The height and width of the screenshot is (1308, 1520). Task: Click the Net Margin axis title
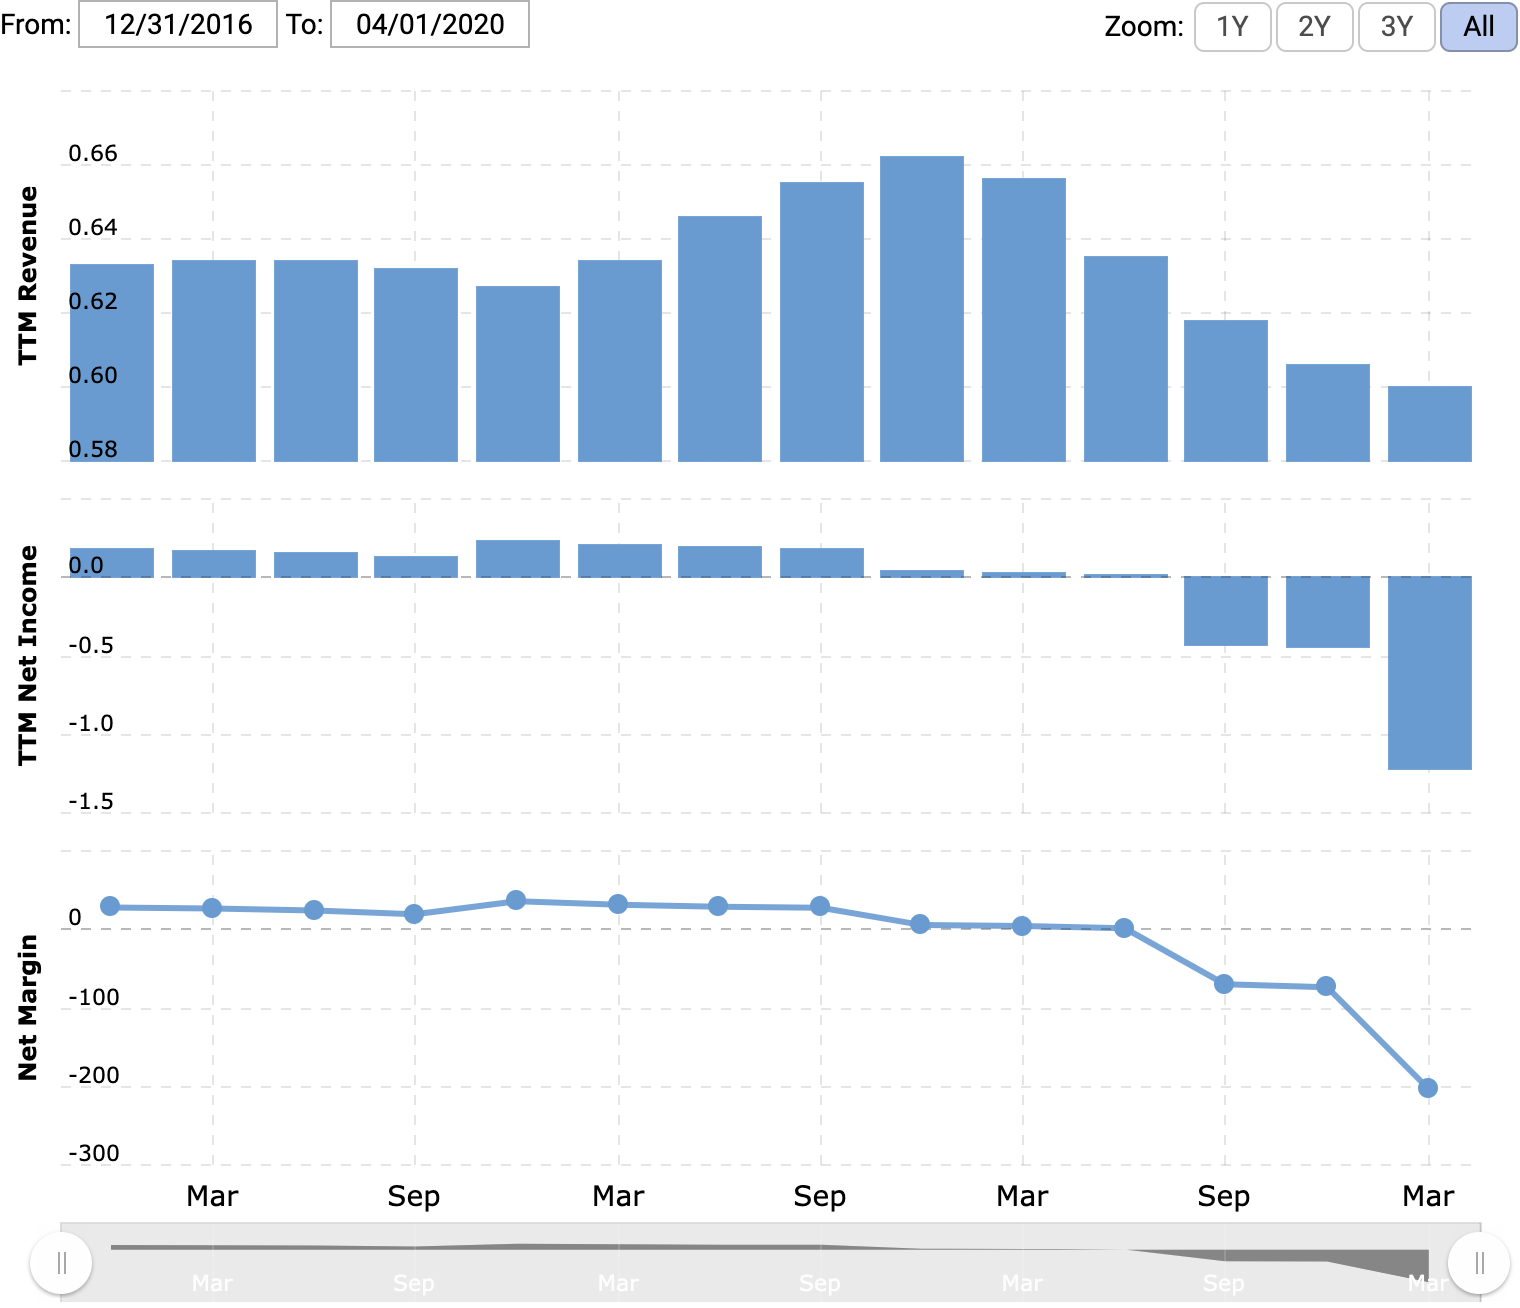click(x=28, y=1007)
